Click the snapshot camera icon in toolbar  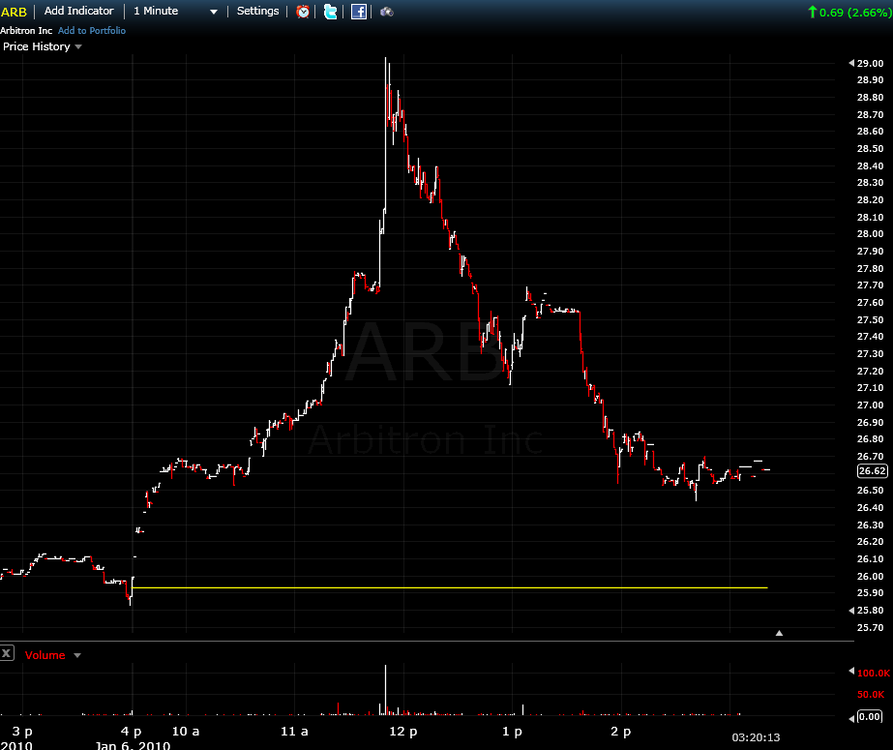(x=387, y=11)
